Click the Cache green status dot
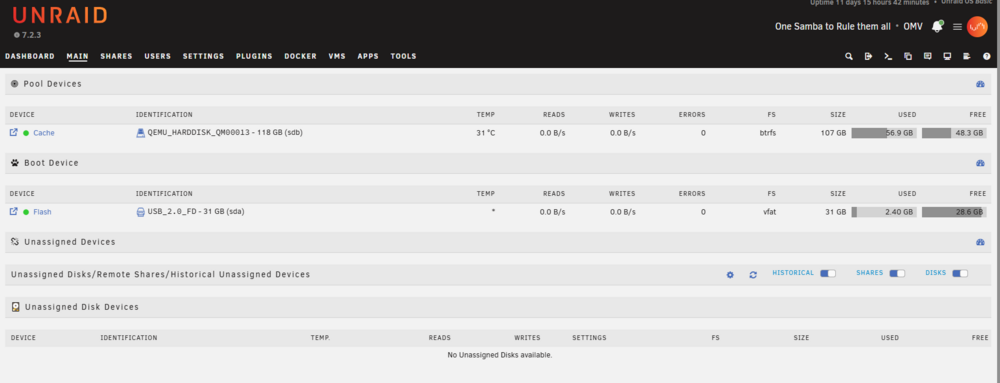 [x=26, y=133]
